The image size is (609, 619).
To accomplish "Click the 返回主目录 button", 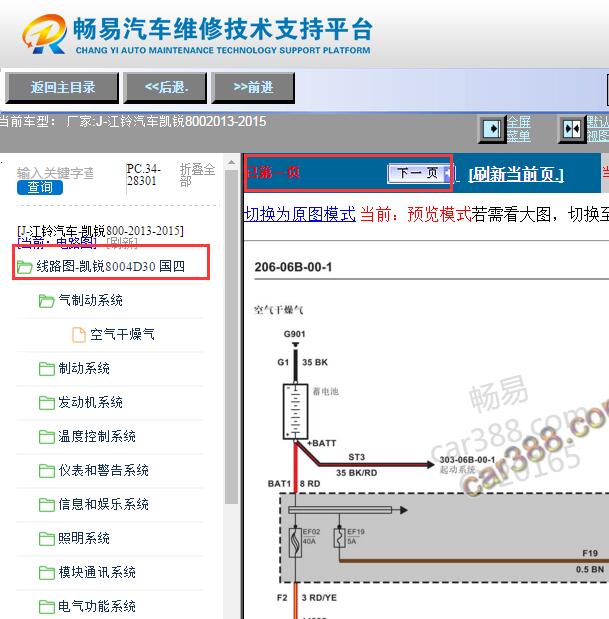I will coord(62,87).
